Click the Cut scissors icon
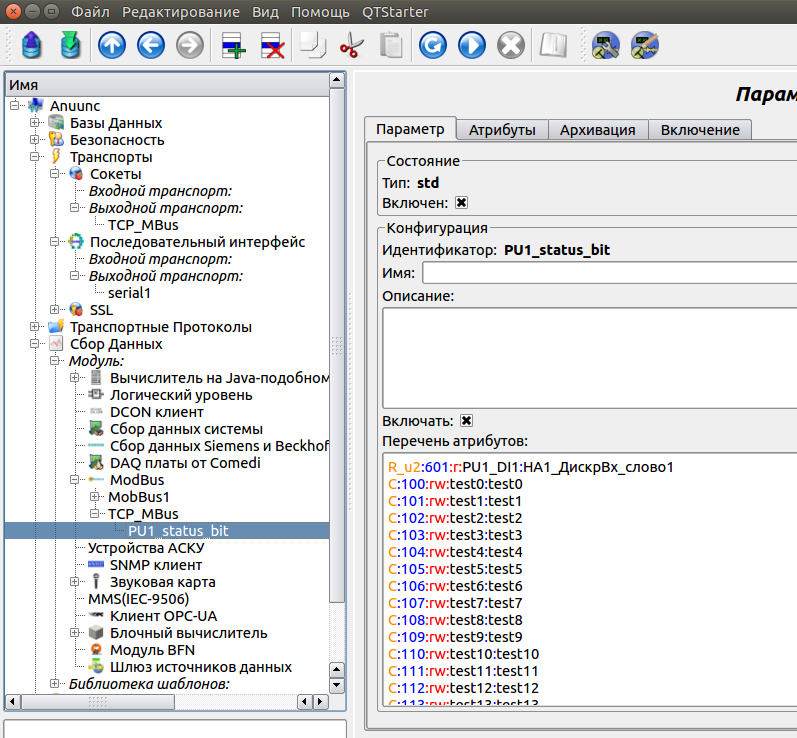Image resolution: width=797 pixels, height=738 pixels. point(351,45)
